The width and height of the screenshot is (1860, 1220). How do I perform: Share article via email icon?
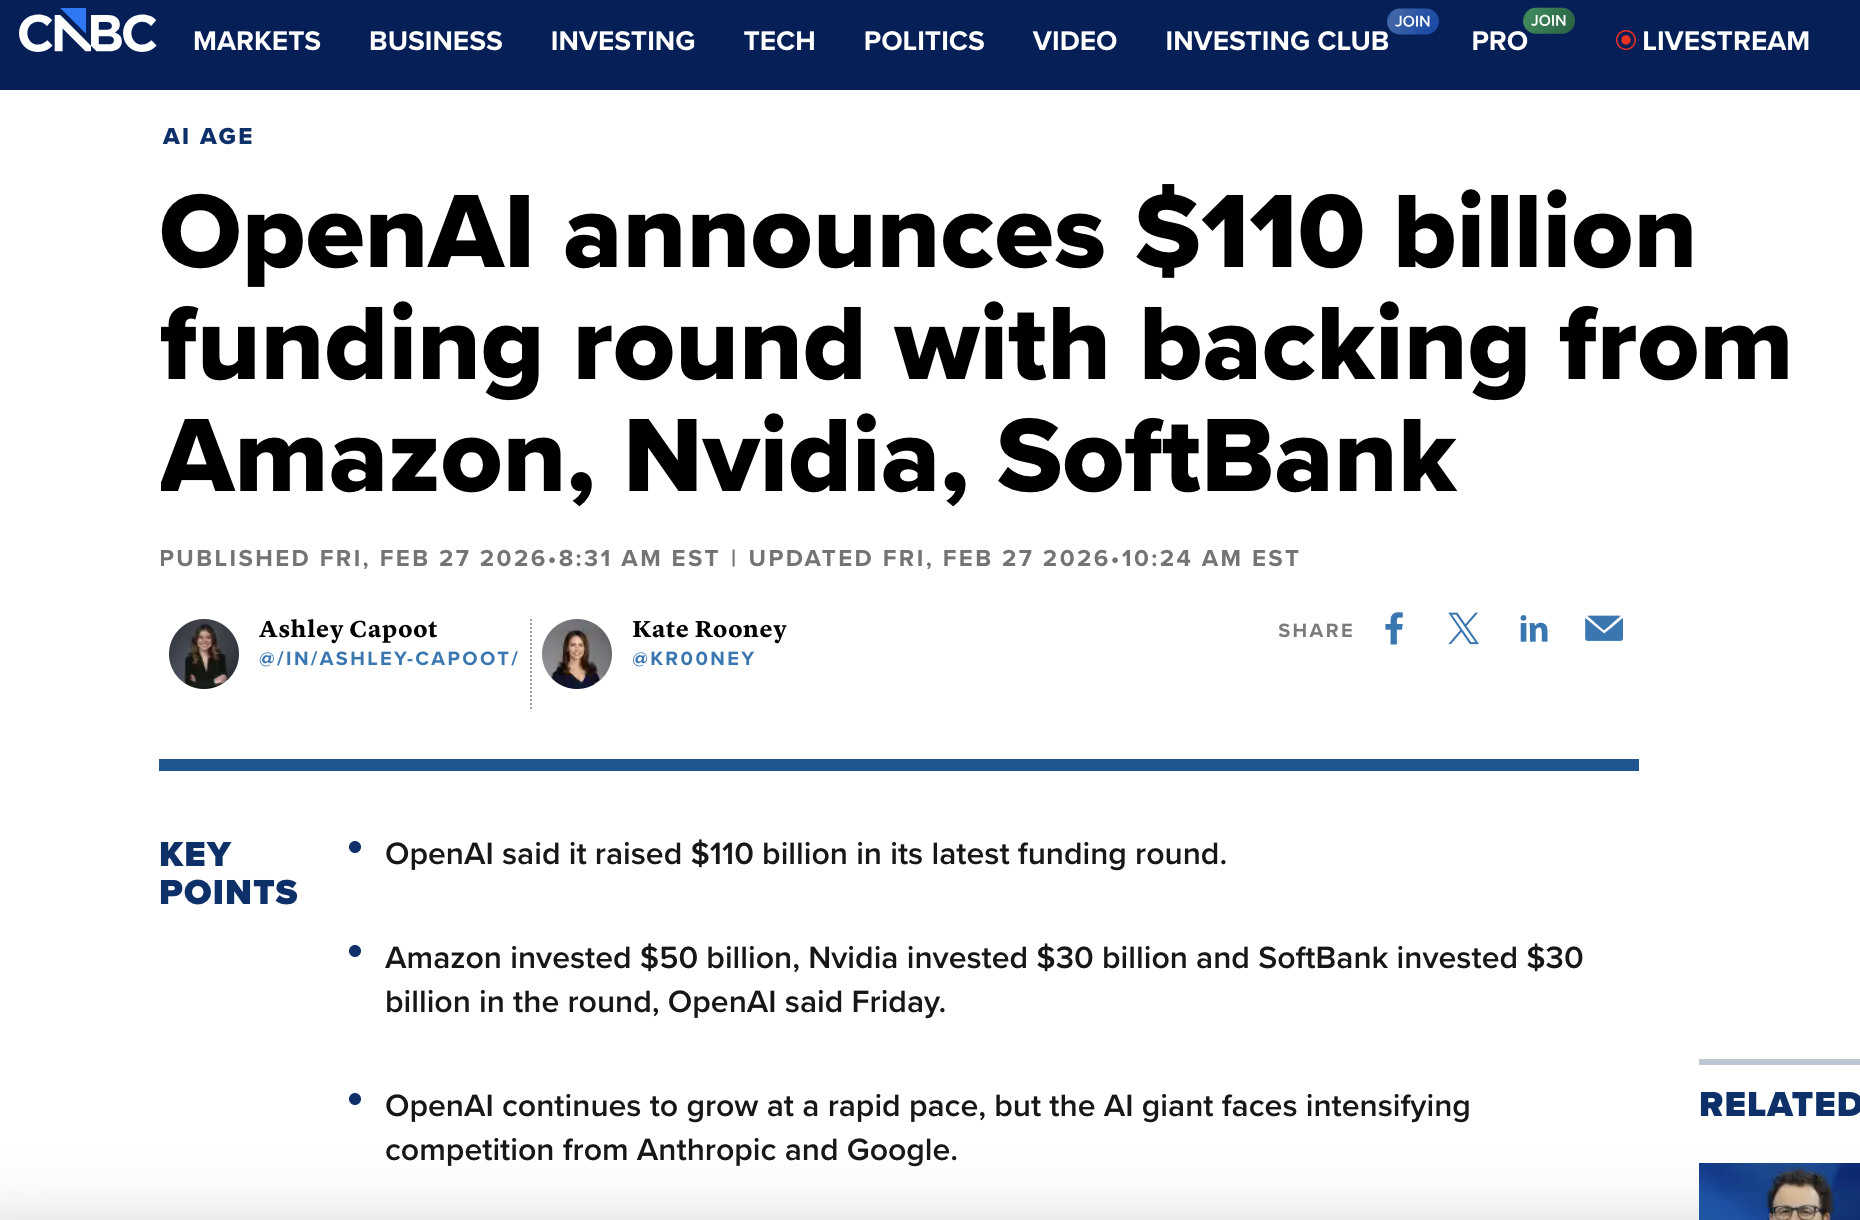1603,629
